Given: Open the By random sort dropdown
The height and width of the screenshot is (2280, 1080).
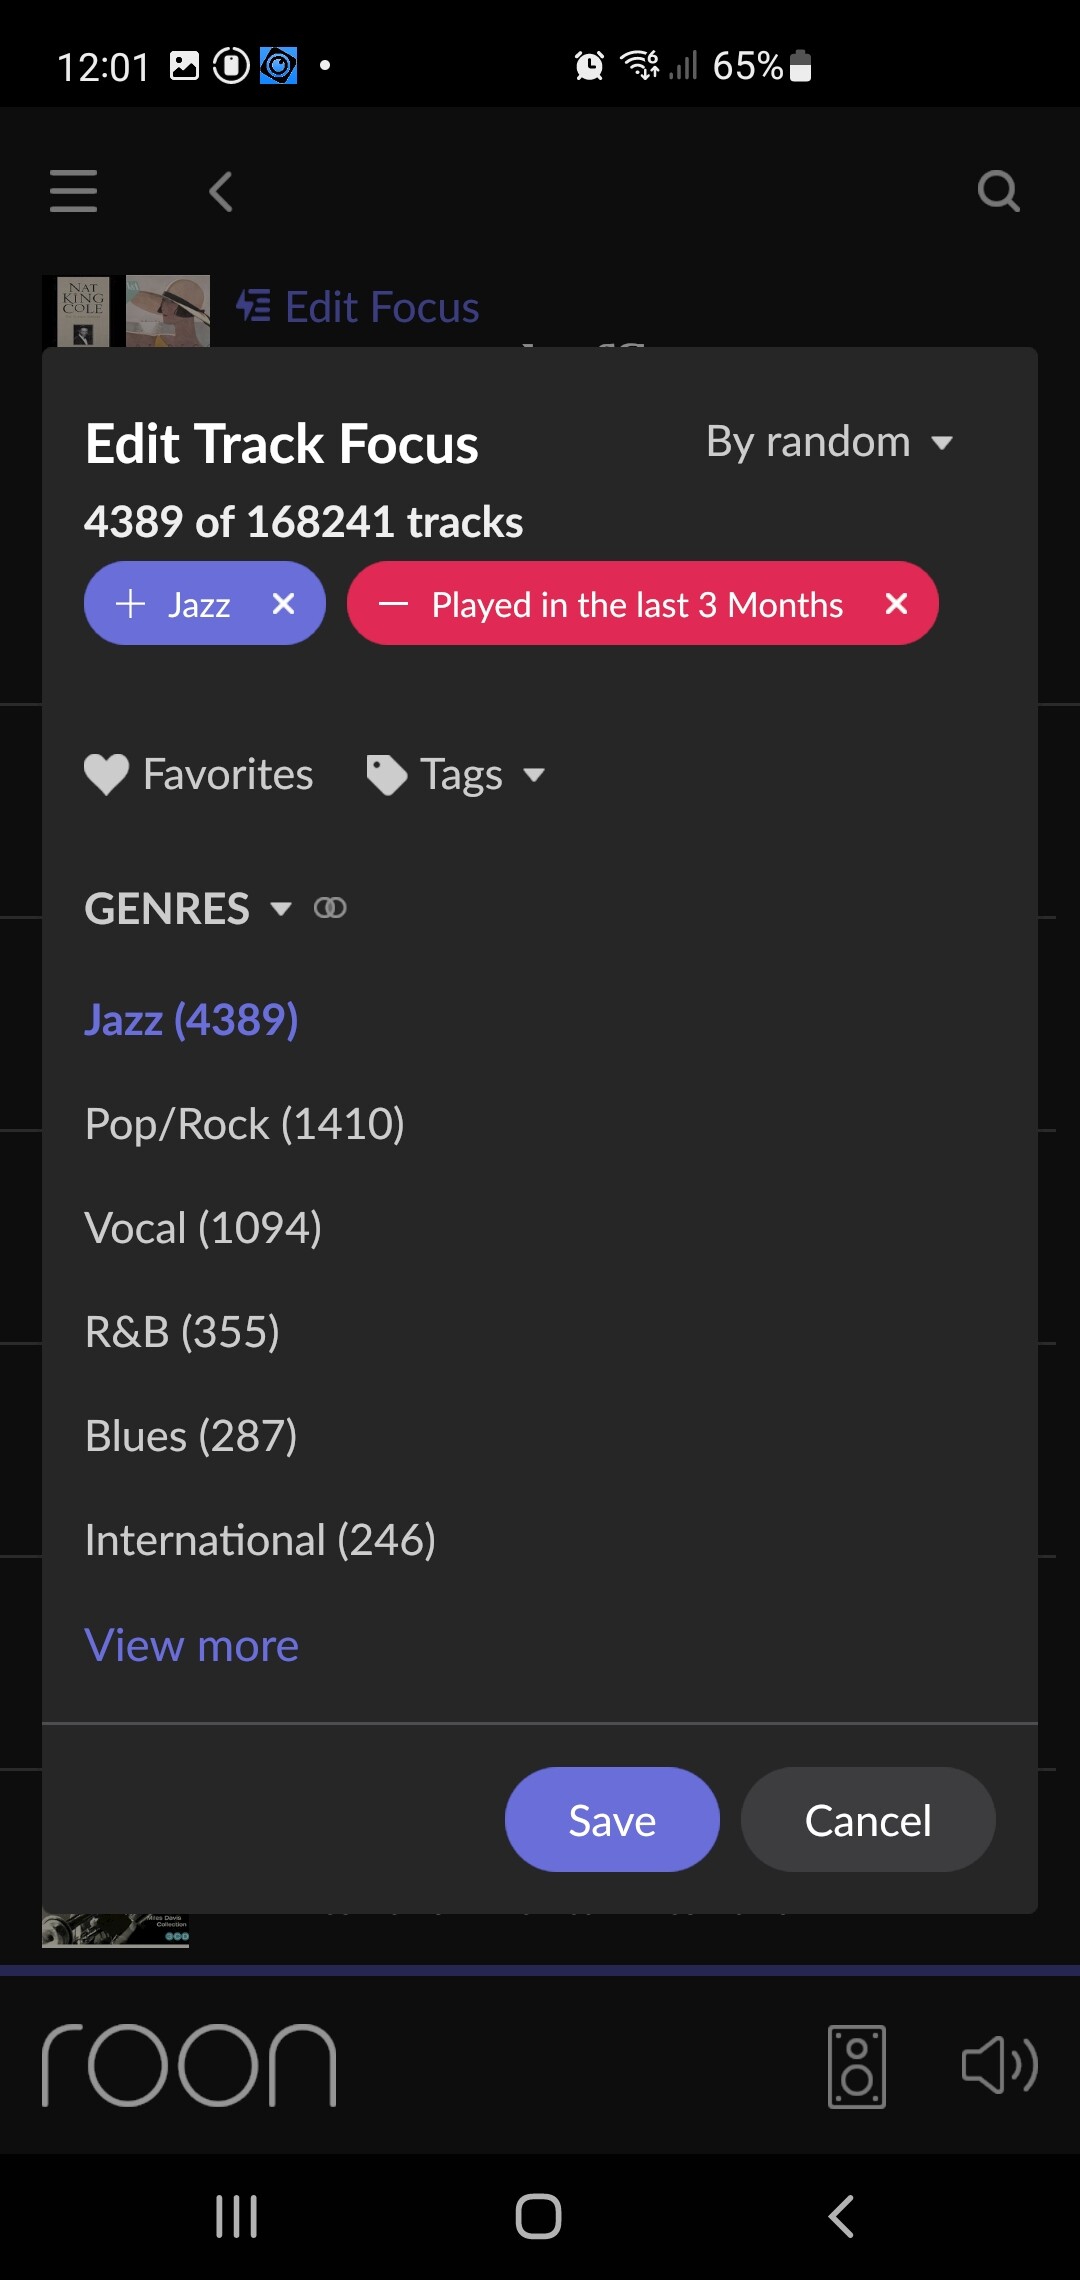Looking at the screenshot, I should tap(828, 442).
